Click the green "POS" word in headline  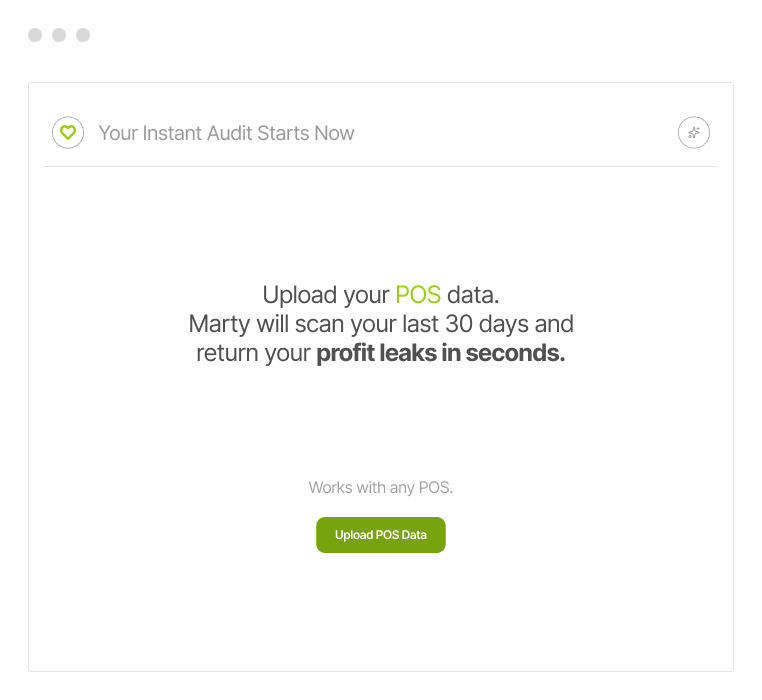click(418, 295)
